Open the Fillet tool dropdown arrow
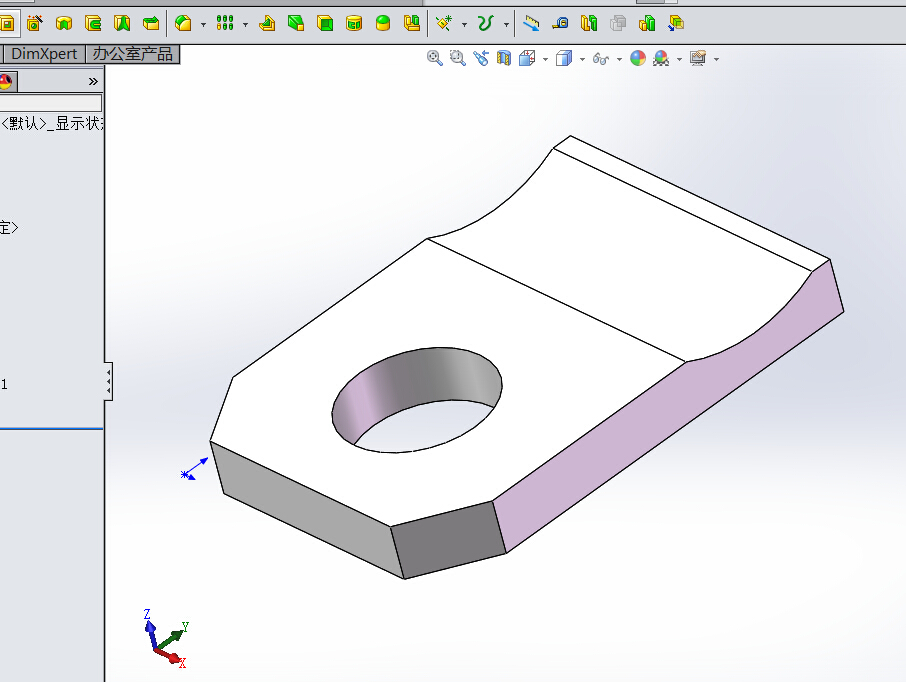Image resolution: width=906 pixels, height=682 pixels. pyautogui.click(x=203, y=24)
